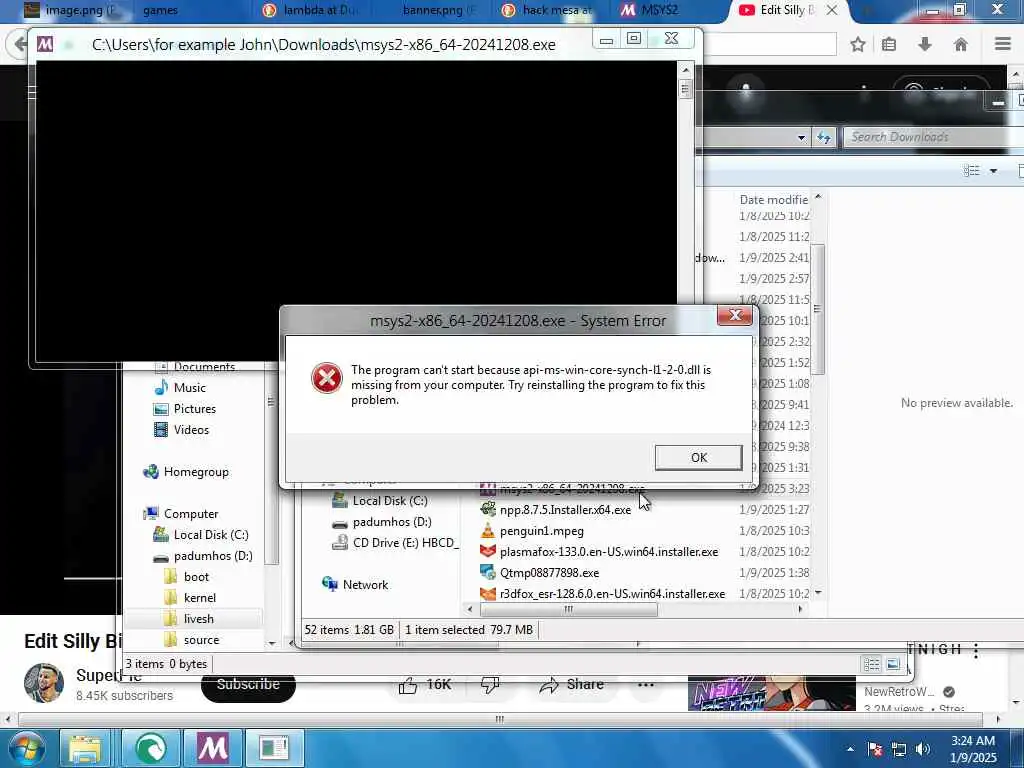Image resolution: width=1024 pixels, height=768 pixels.
Task: Close the System Error dialog with red X
Action: pos(735,315)
